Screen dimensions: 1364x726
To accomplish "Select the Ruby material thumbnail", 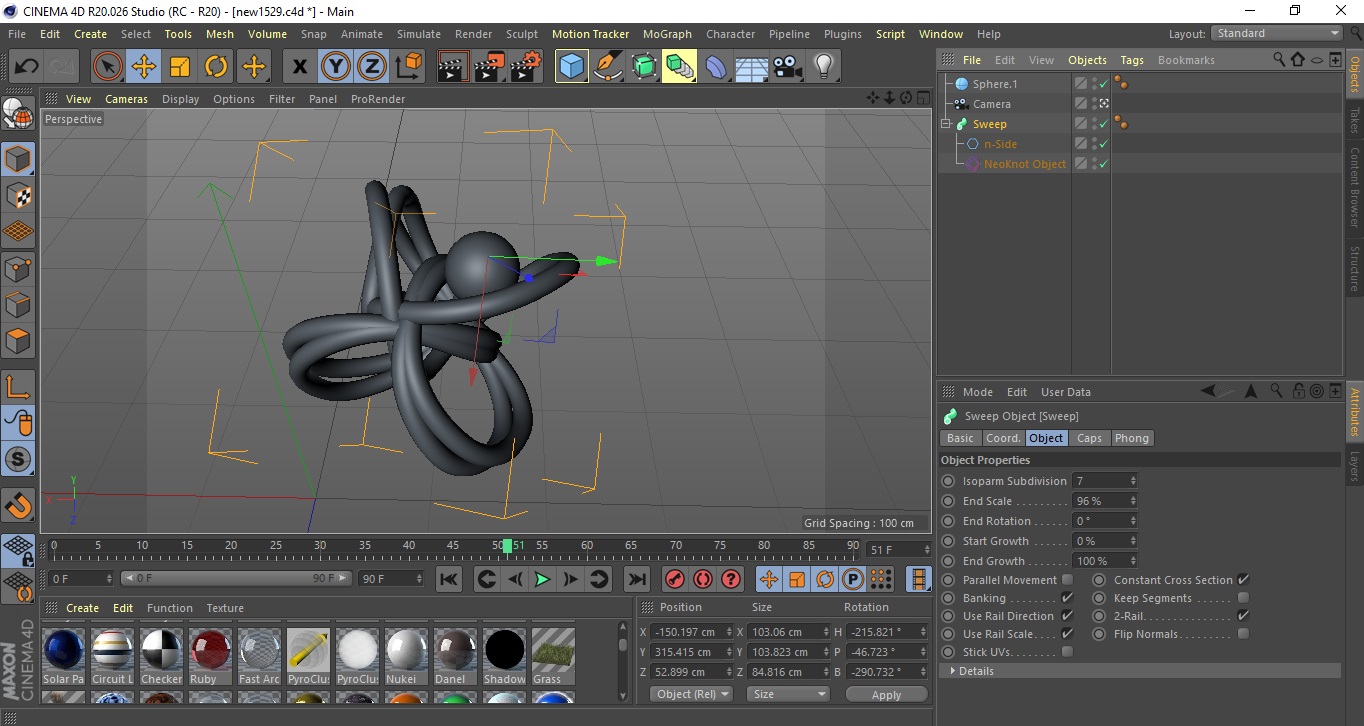I will pos(211,650).
